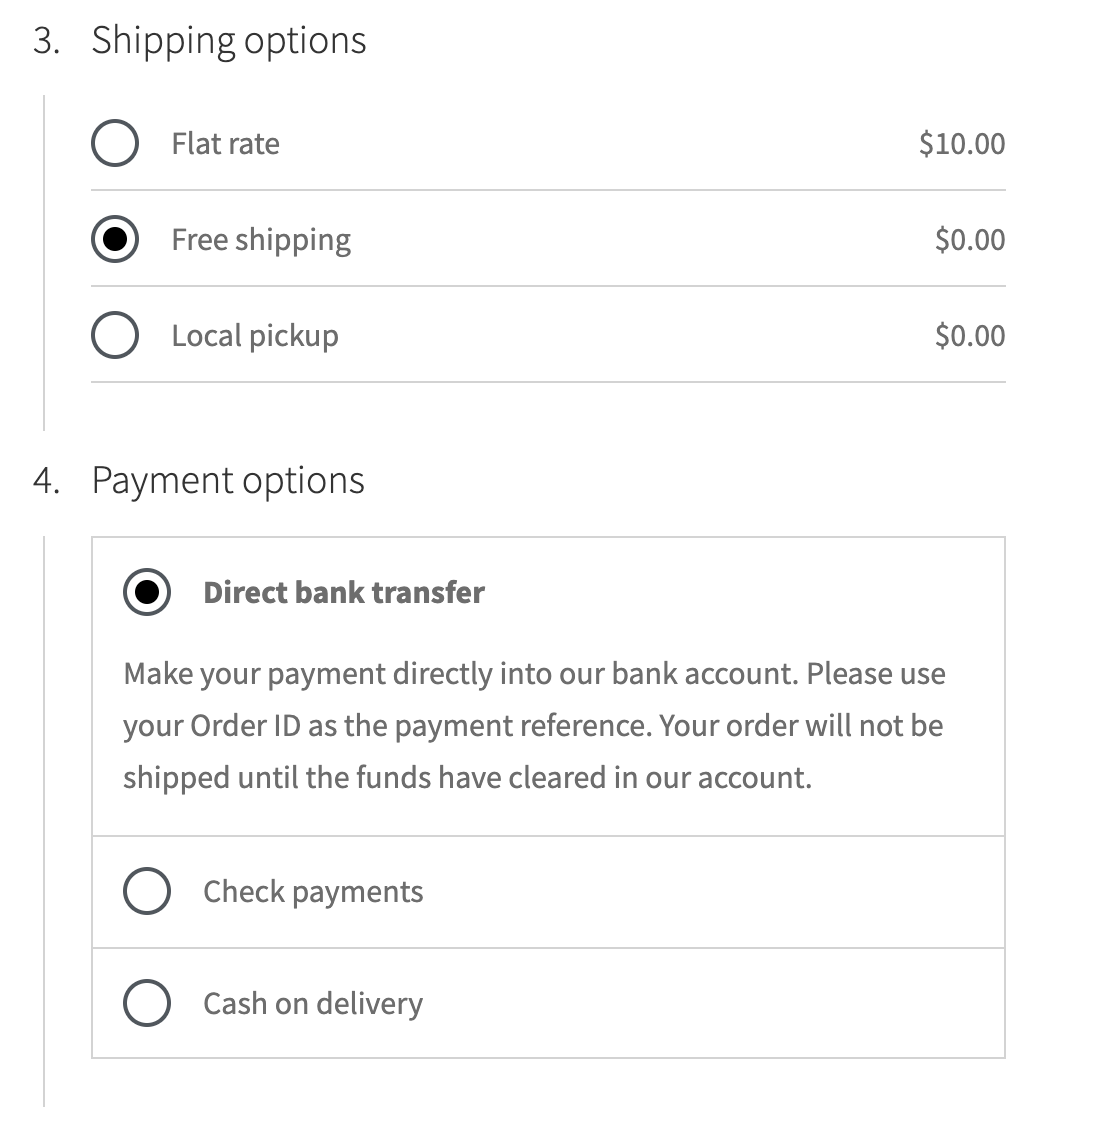Click the Flat rate label text
Viewport: 1118px width, 1135px height.
point(225,143)
